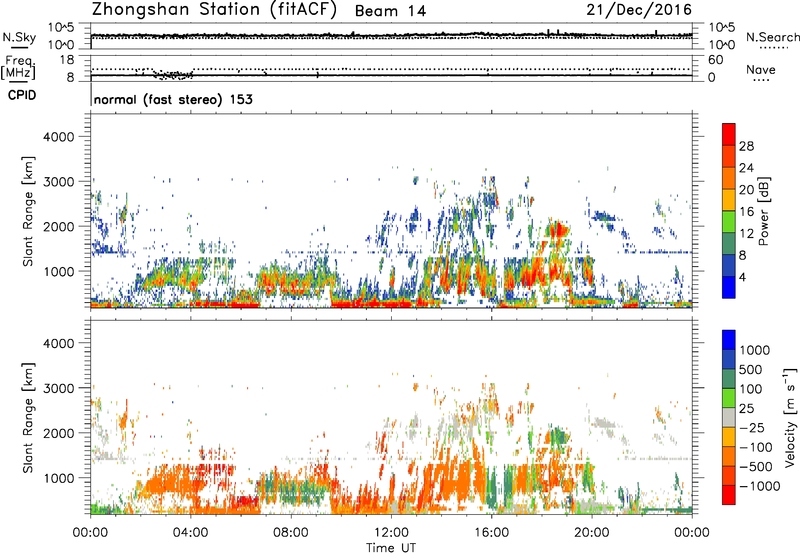Click the 'N.Sky' legend label
800x554 pixels.
point(19,37)
